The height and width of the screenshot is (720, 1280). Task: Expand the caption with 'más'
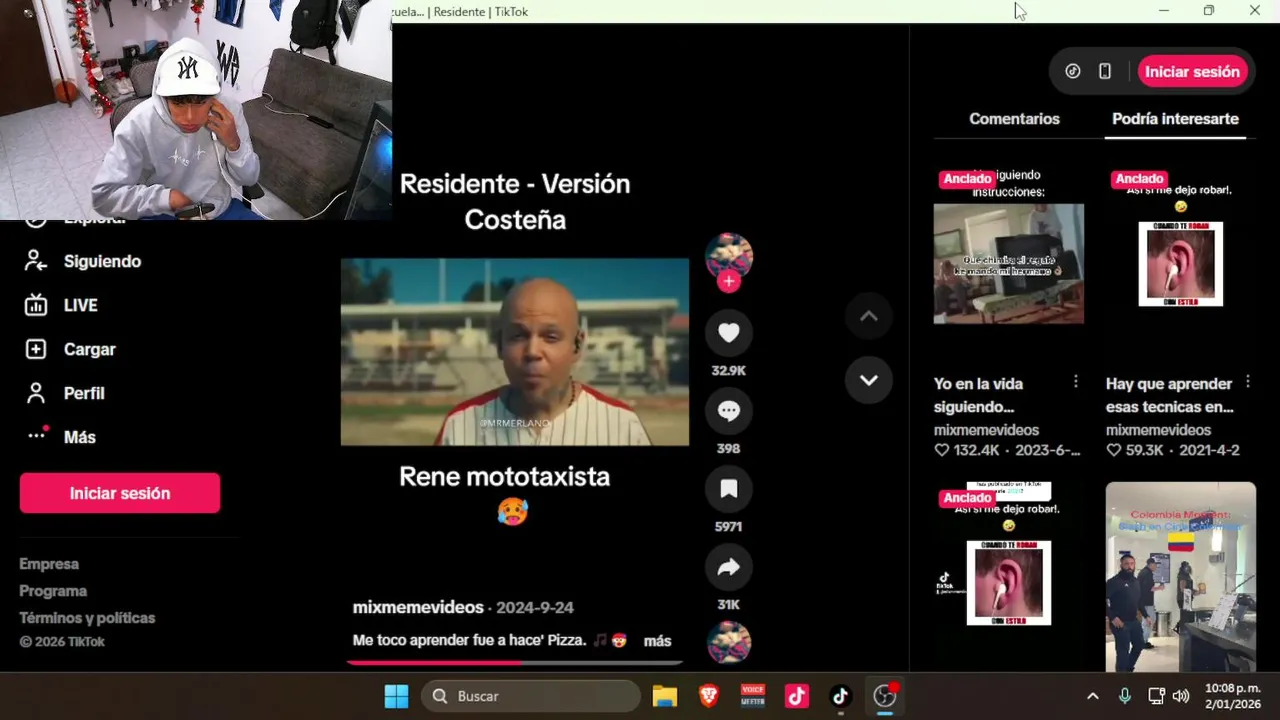[657, 640]
